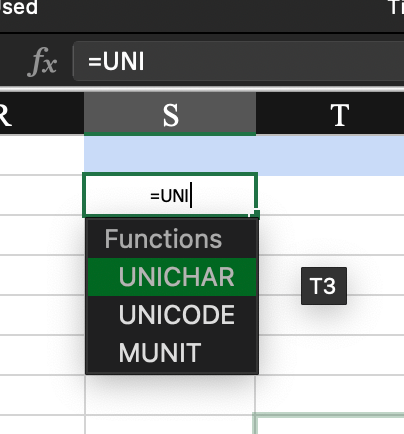Click the fx insert function icon
Image resolution: width=404 pixels, height=434 pixels.
tap(42, 62)
